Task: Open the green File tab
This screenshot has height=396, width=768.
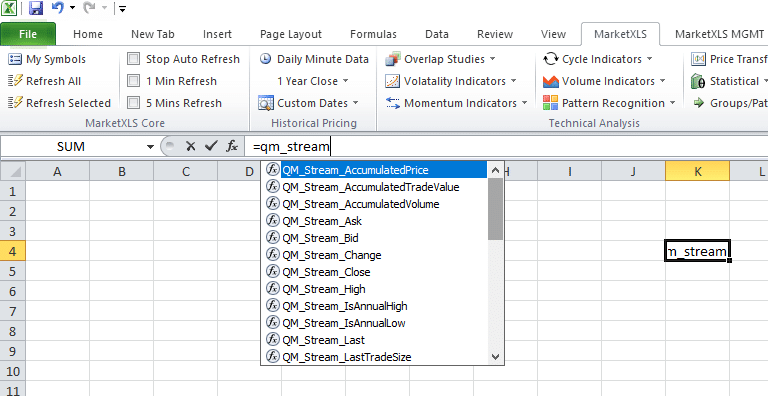Action: [x=28, y=34]
